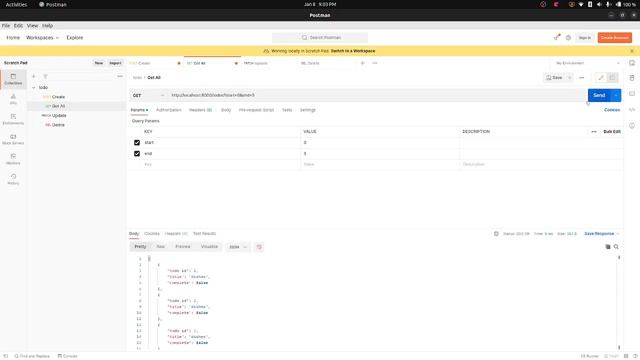Open the History sidebar panel
Image resolution: width=640 pixels, height=360 pixels.
point(13,179)
